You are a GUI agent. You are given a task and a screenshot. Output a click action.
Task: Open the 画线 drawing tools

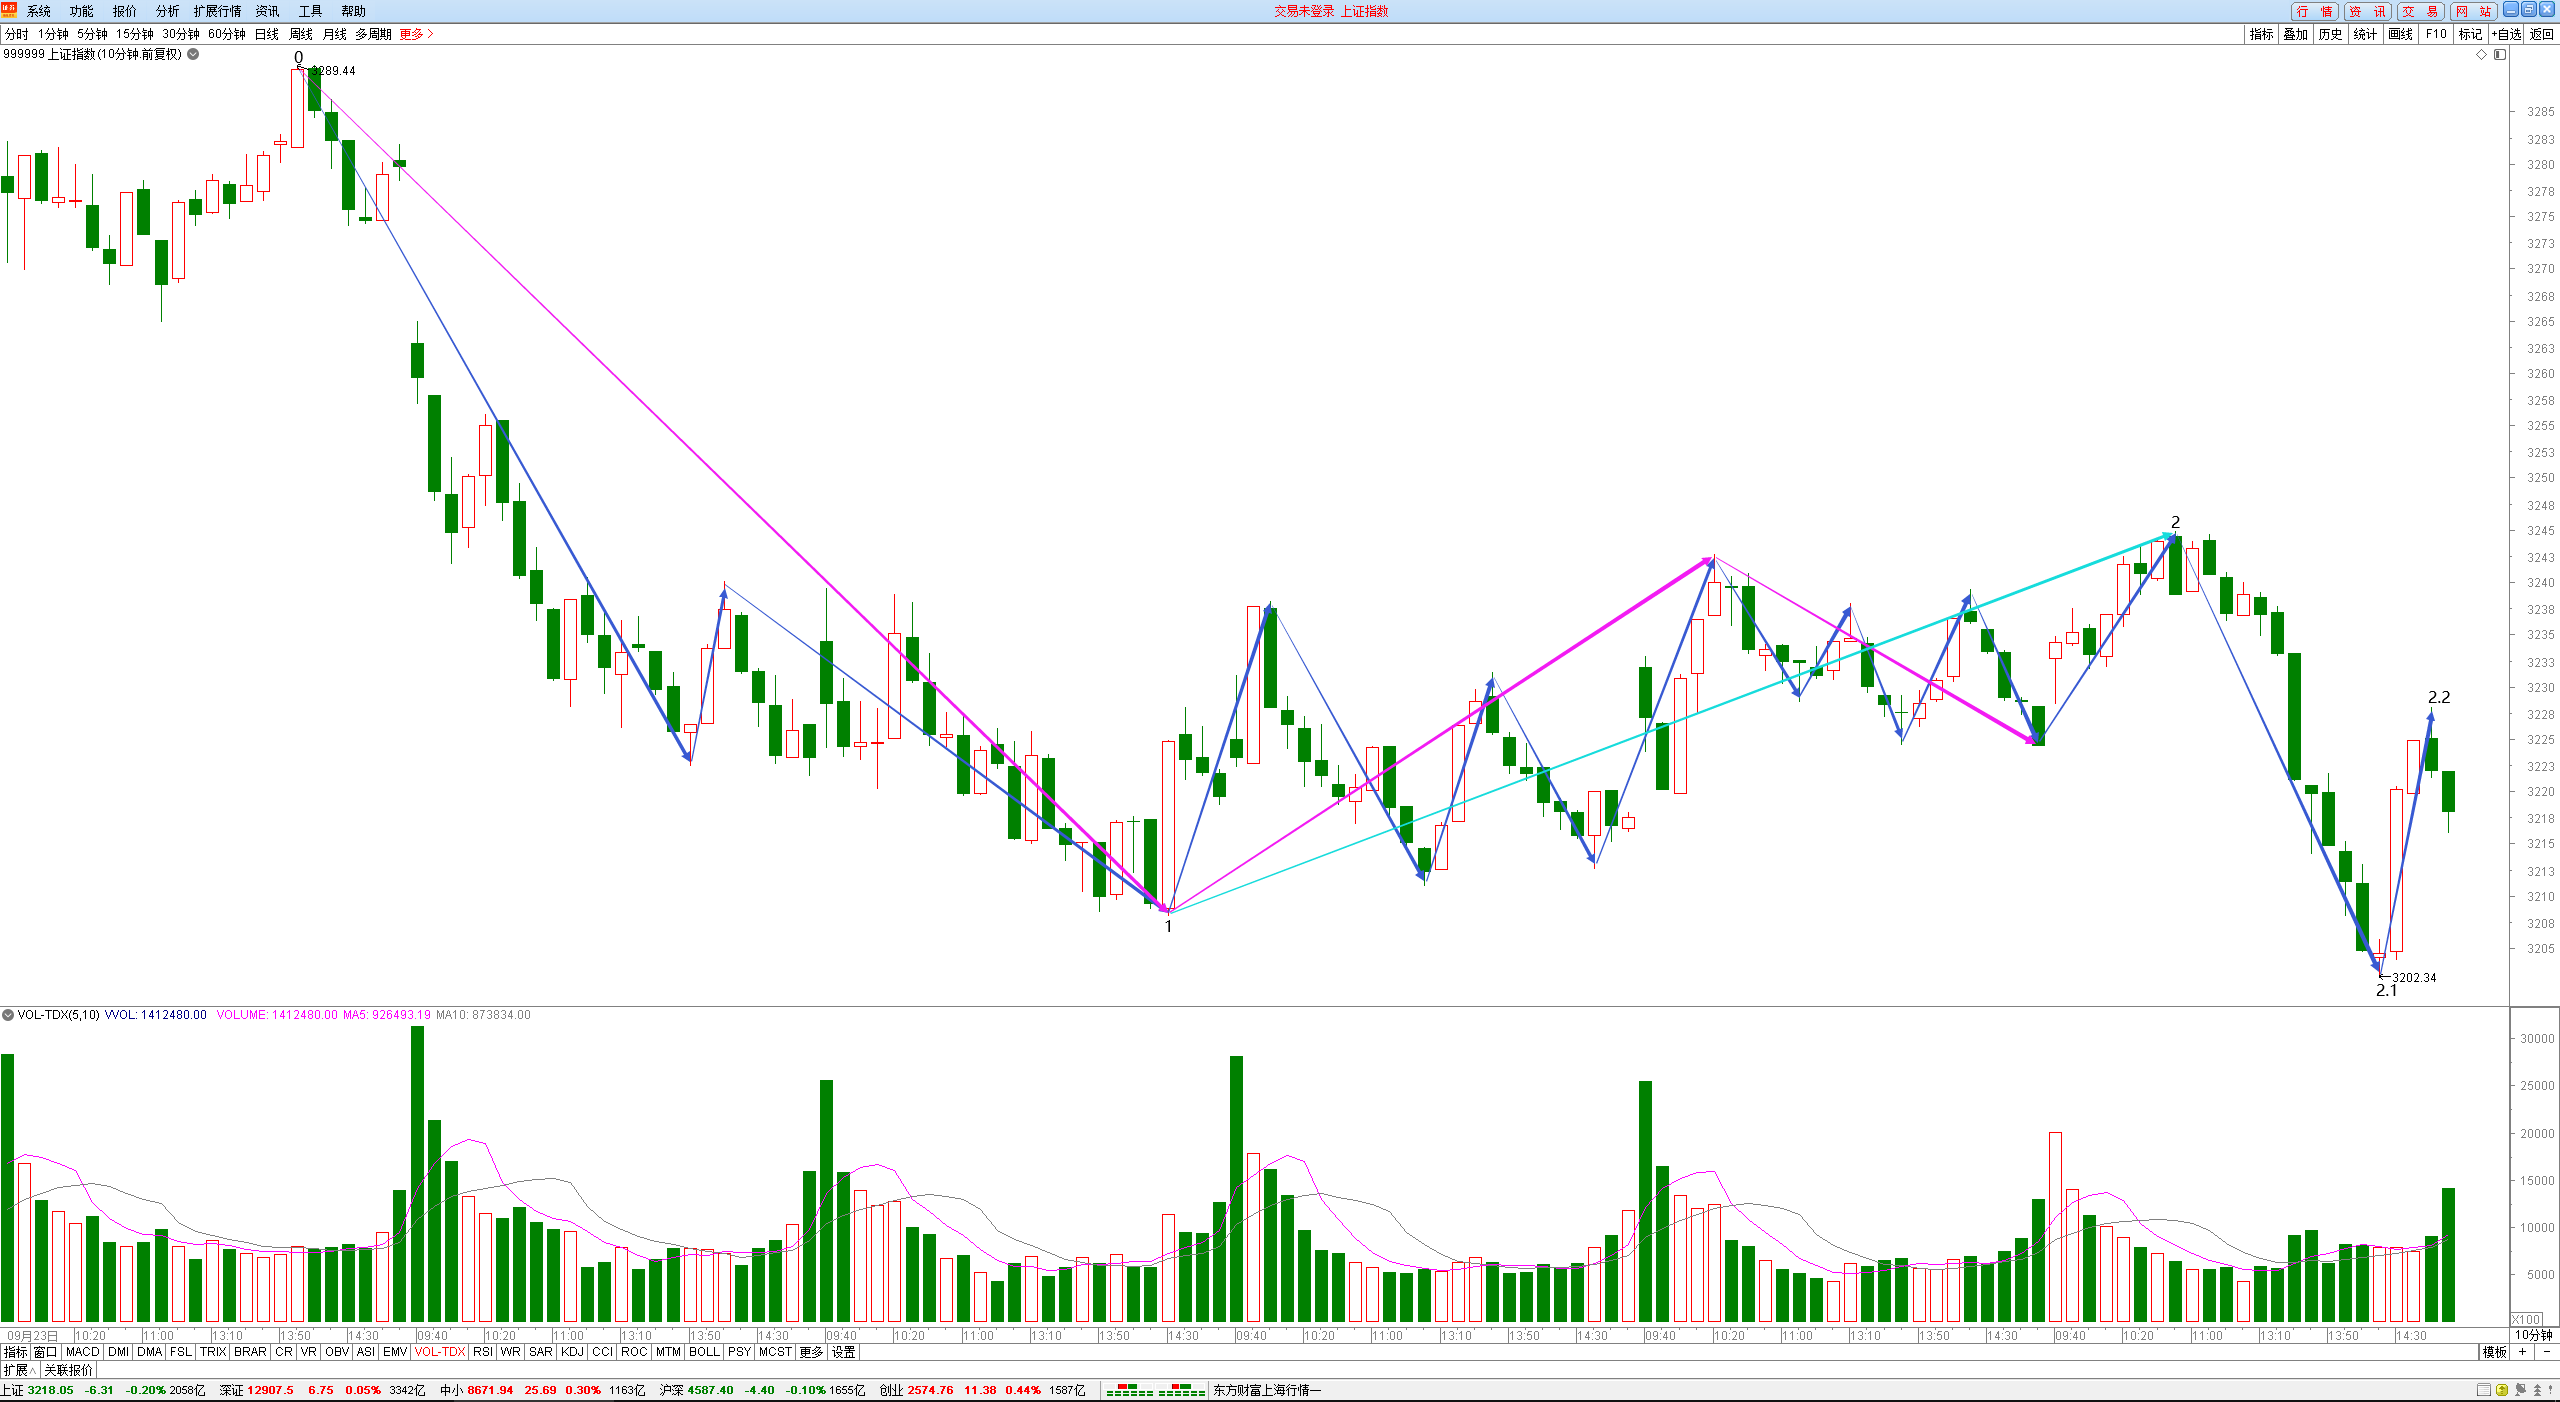2401,34
